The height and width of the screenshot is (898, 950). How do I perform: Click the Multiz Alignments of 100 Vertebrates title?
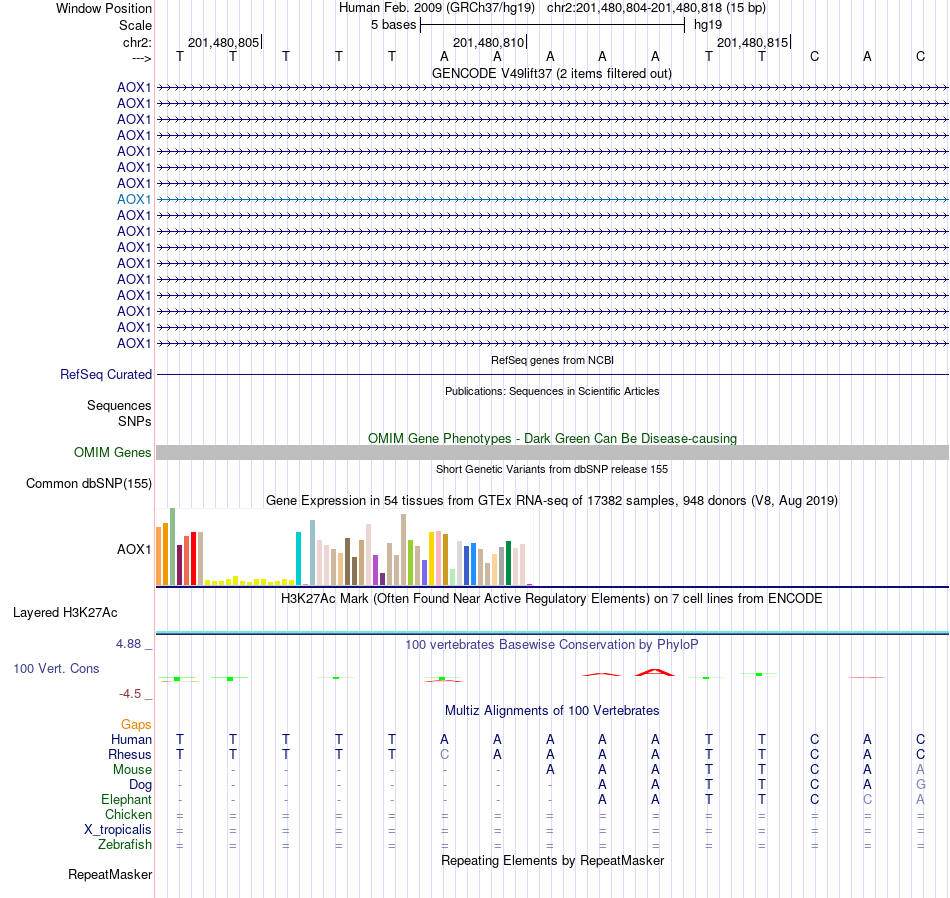click(x=552, y=711)
